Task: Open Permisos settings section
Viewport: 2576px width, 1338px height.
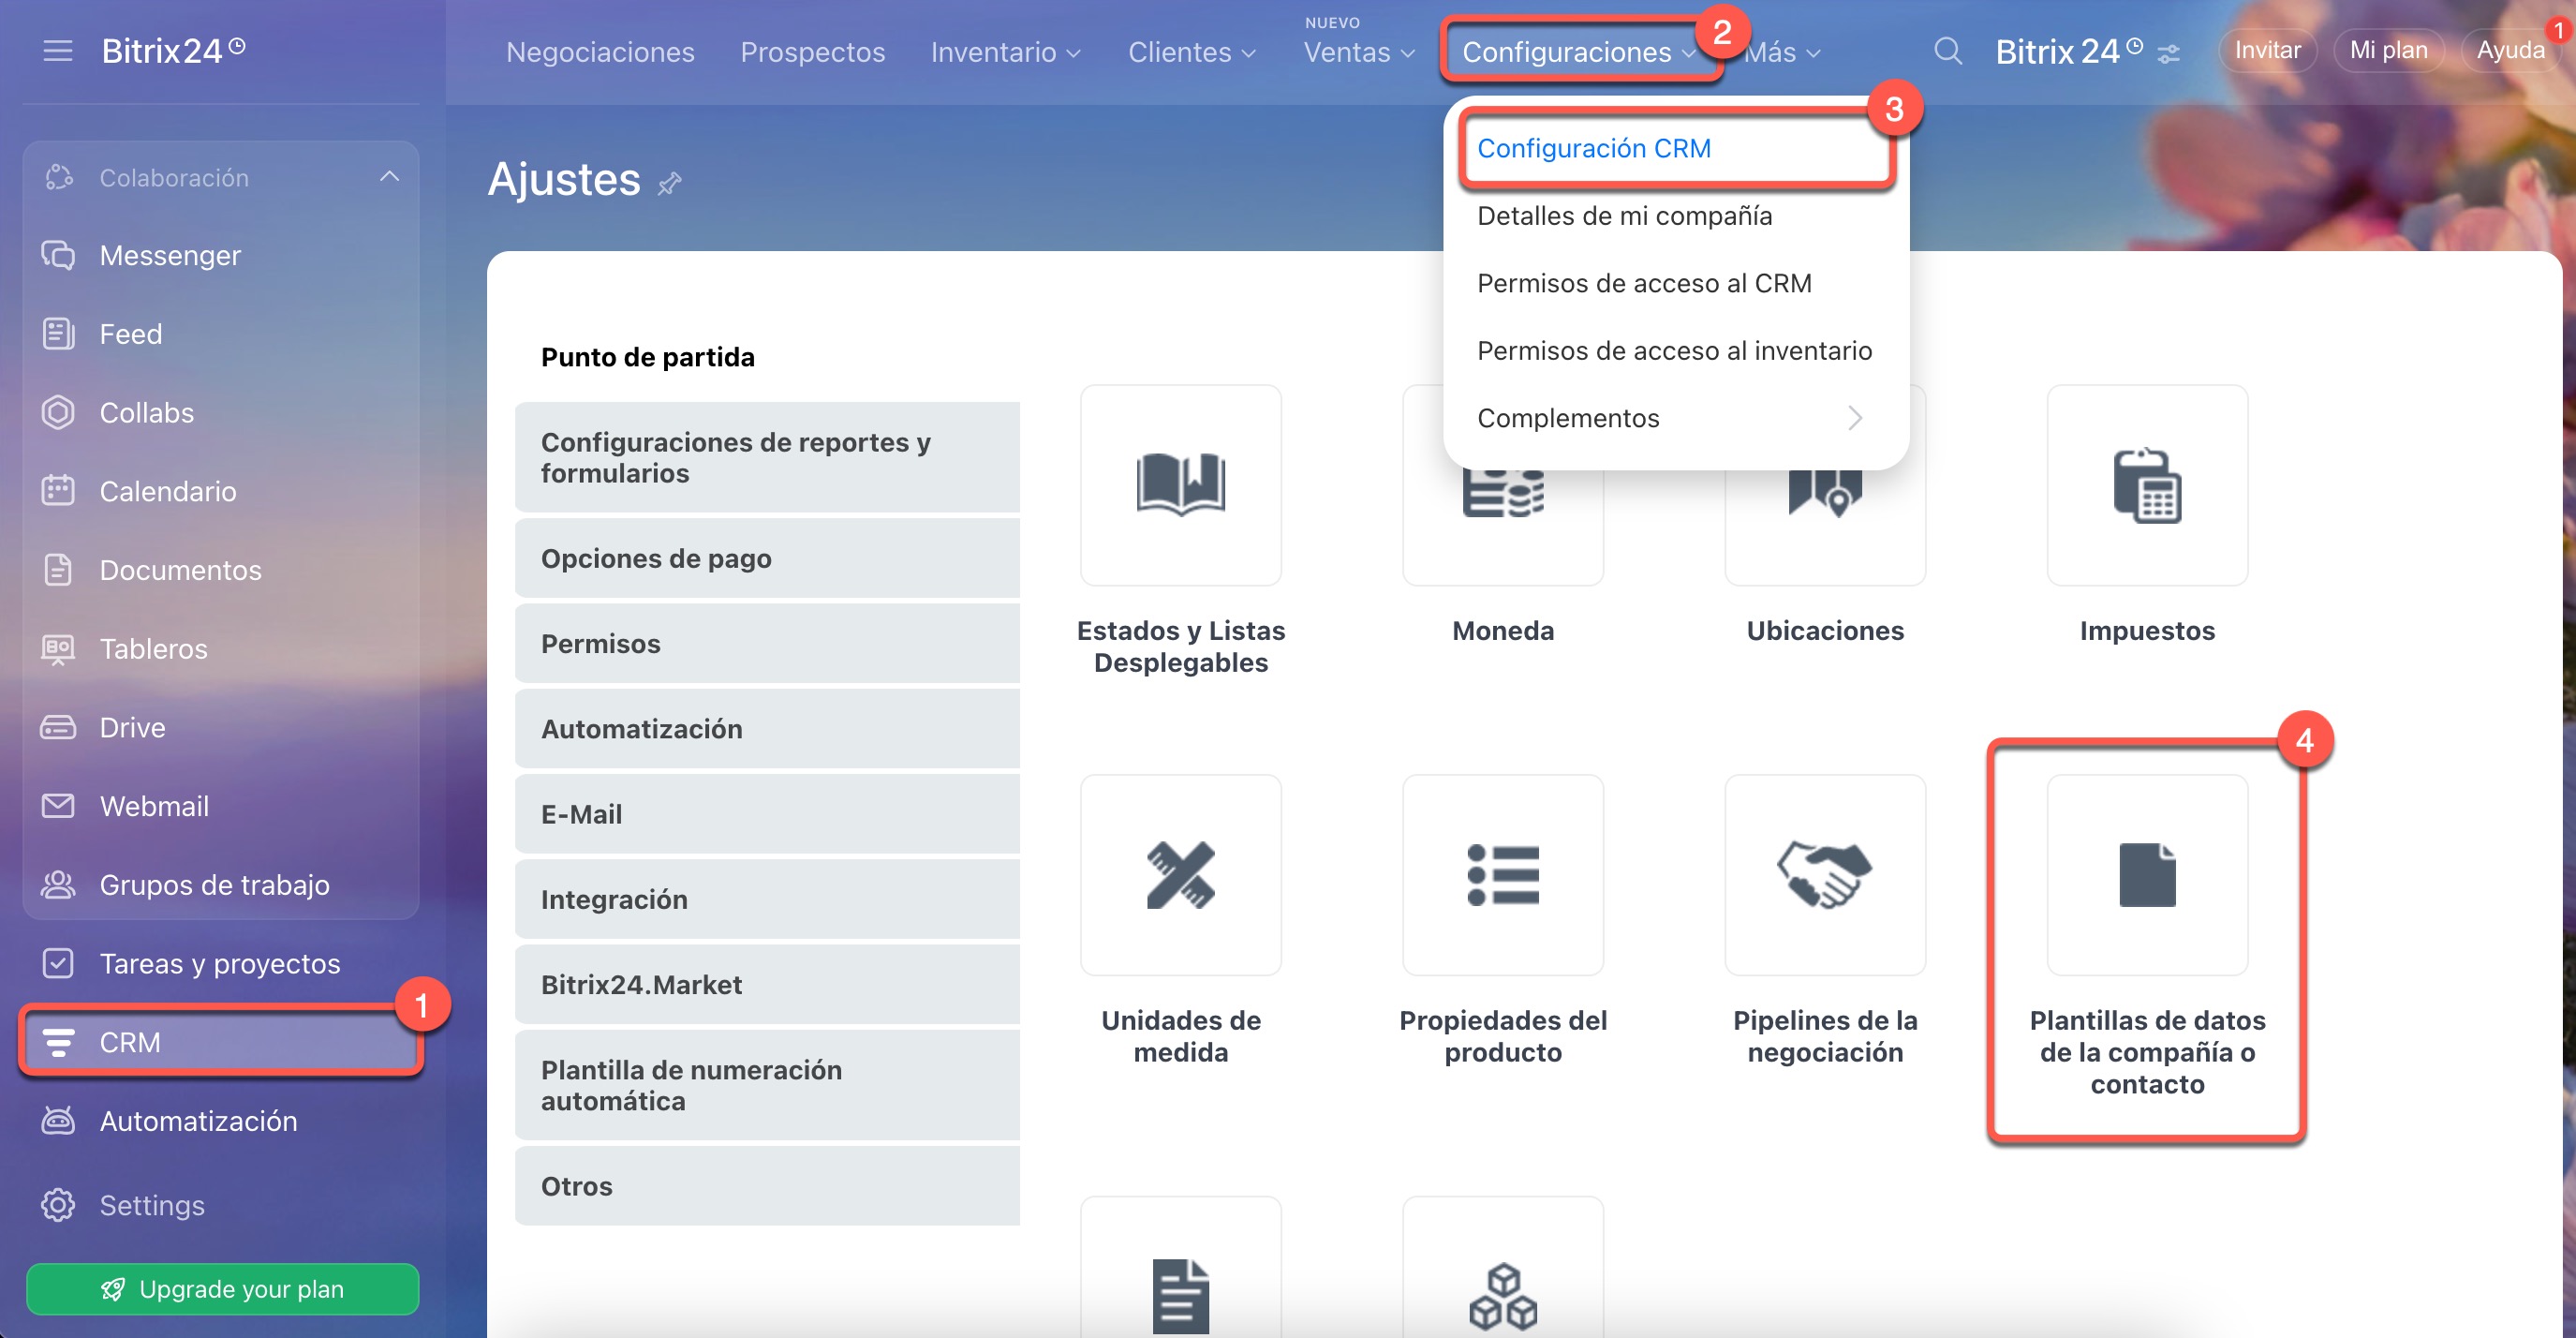Action: tap(767, 643)
